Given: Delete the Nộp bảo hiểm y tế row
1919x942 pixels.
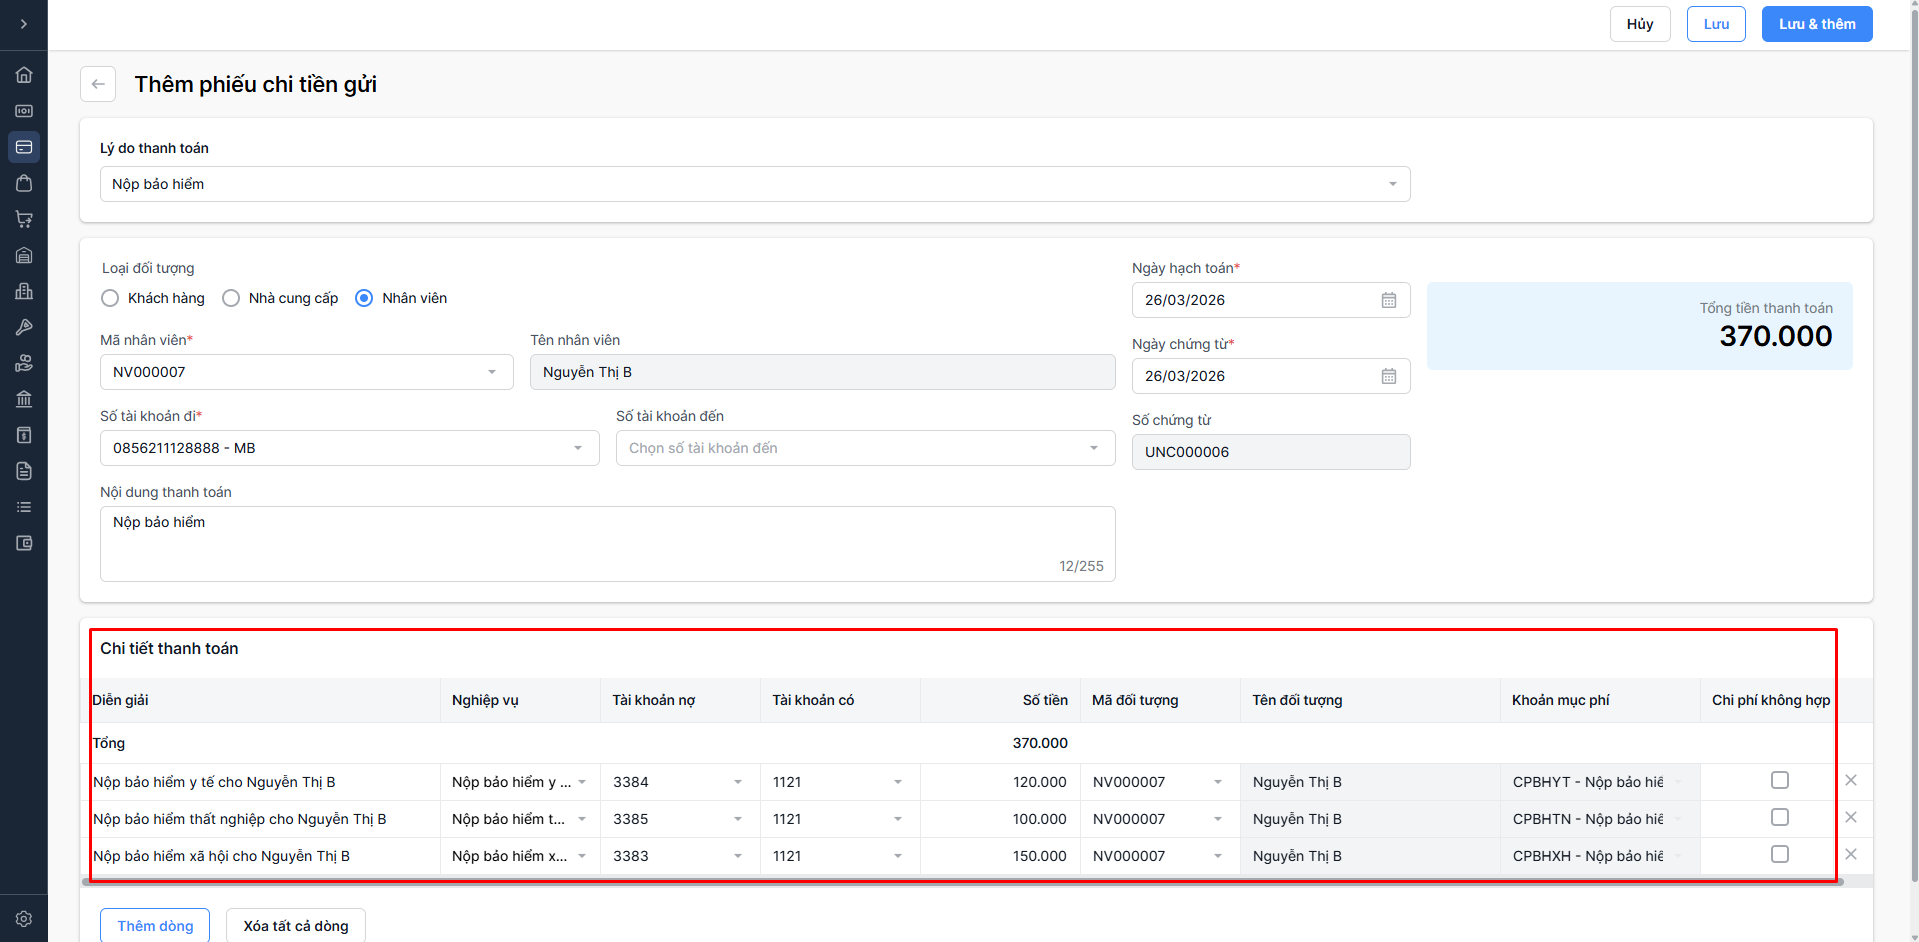Looking at the screenshot, I should point(1850,780).
